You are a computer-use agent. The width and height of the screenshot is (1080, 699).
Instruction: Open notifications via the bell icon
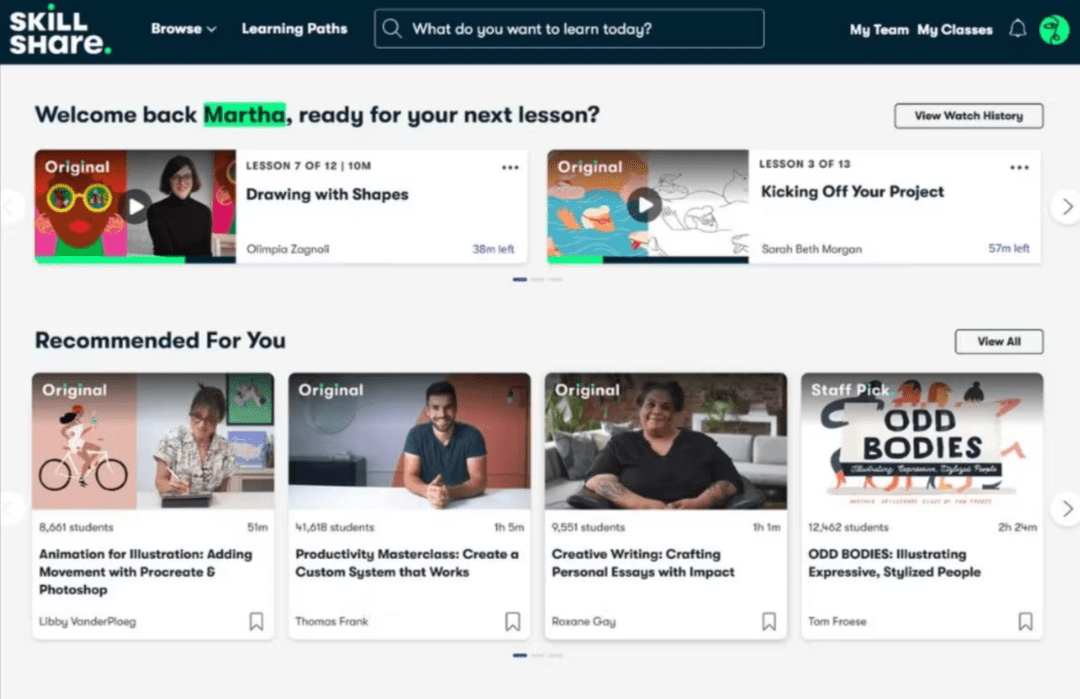point(1017,29)
